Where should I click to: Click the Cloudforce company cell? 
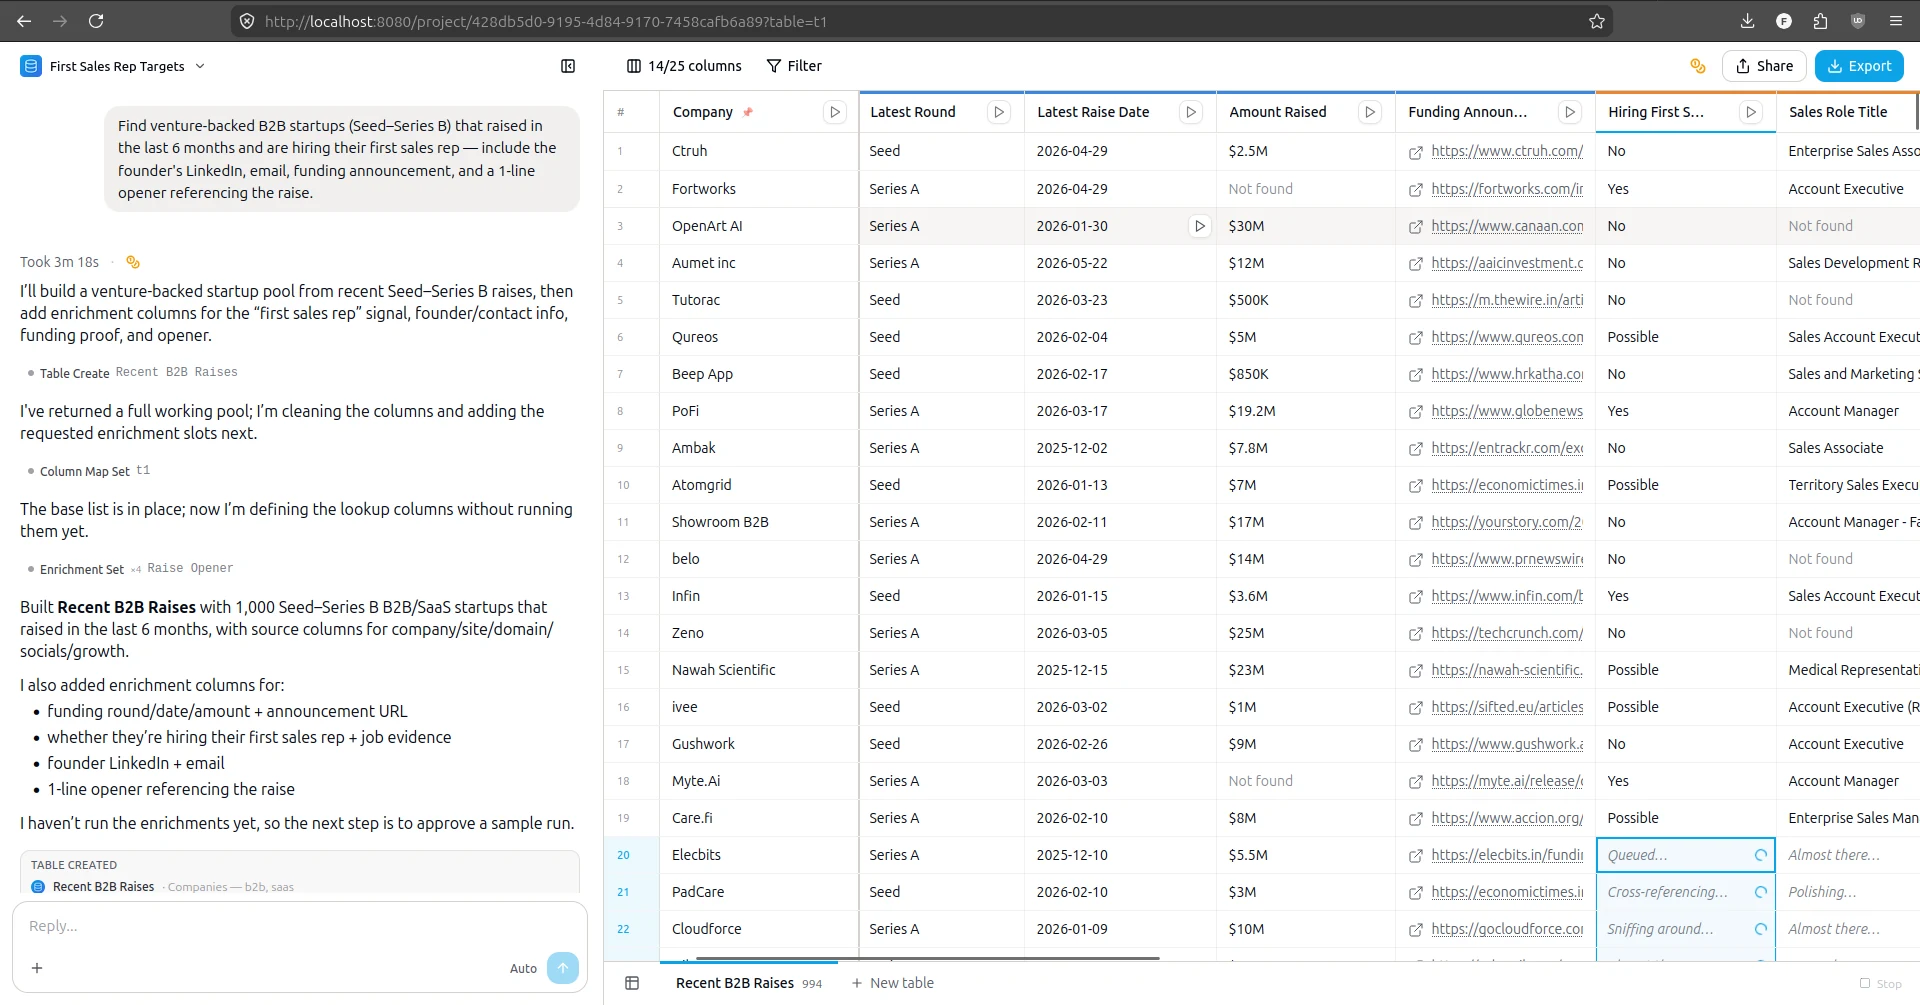(x=759, y=929)
